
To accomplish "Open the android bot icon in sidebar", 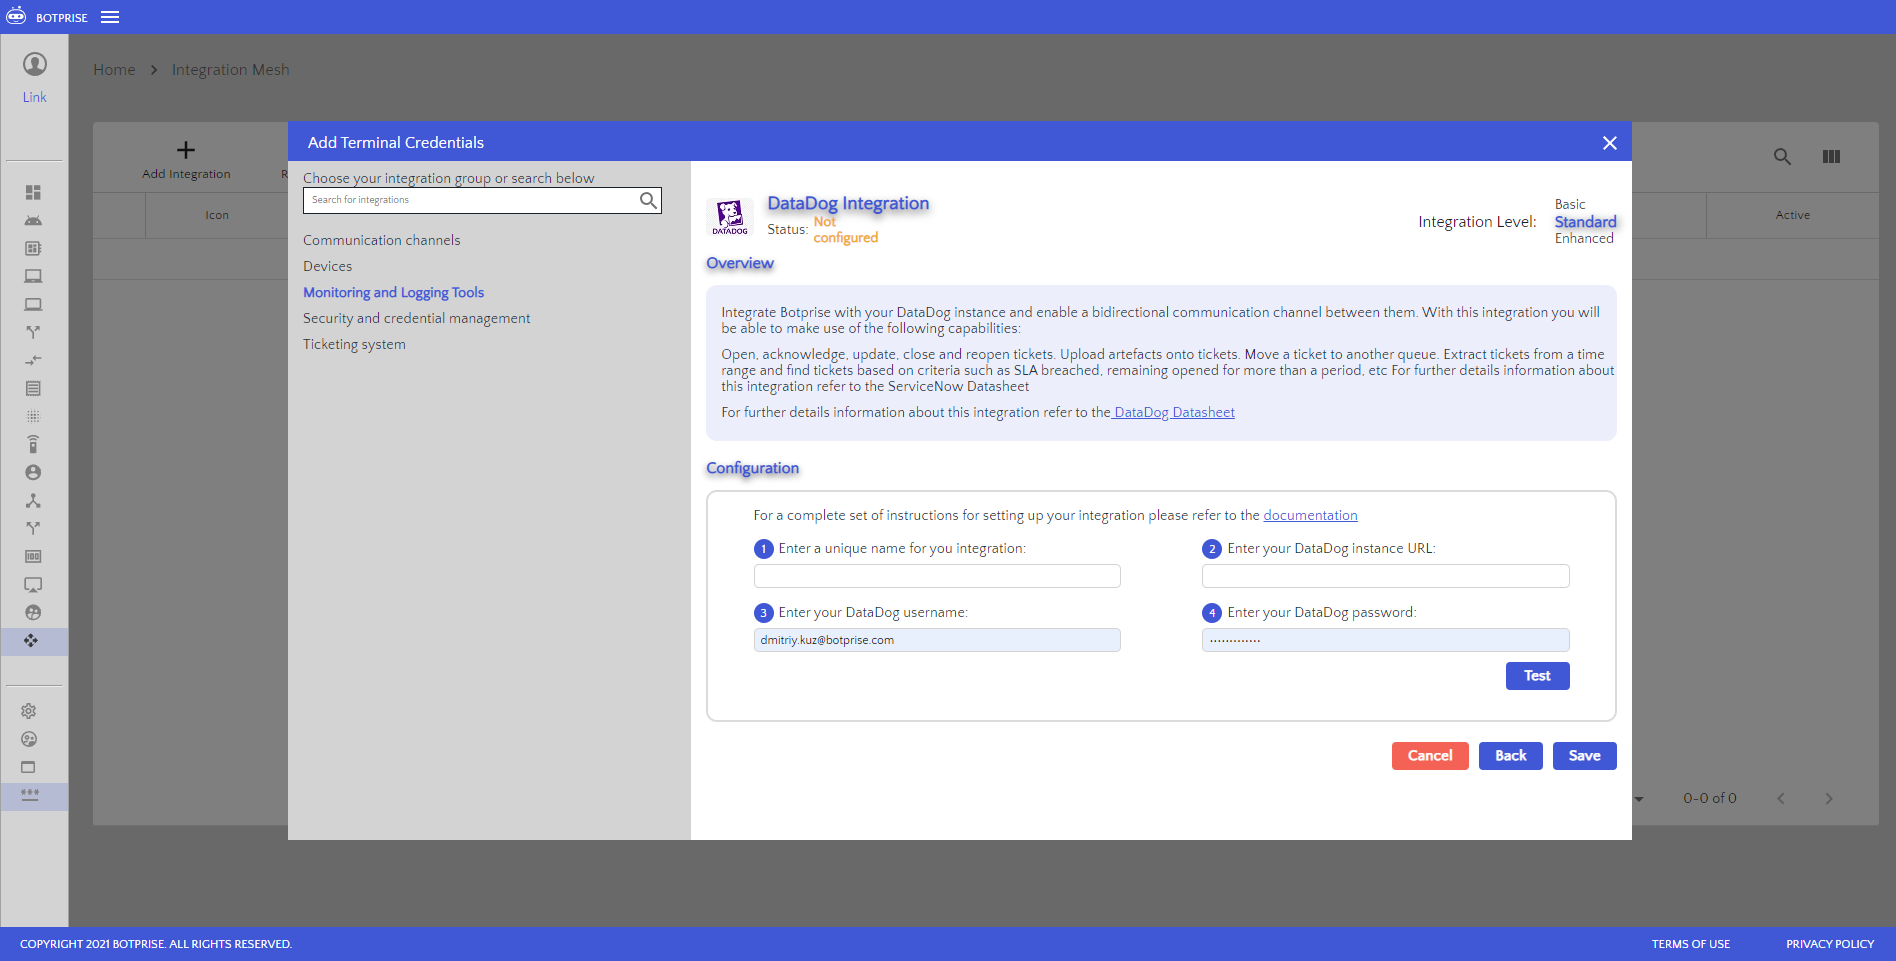I will click(x=33, y=220).
